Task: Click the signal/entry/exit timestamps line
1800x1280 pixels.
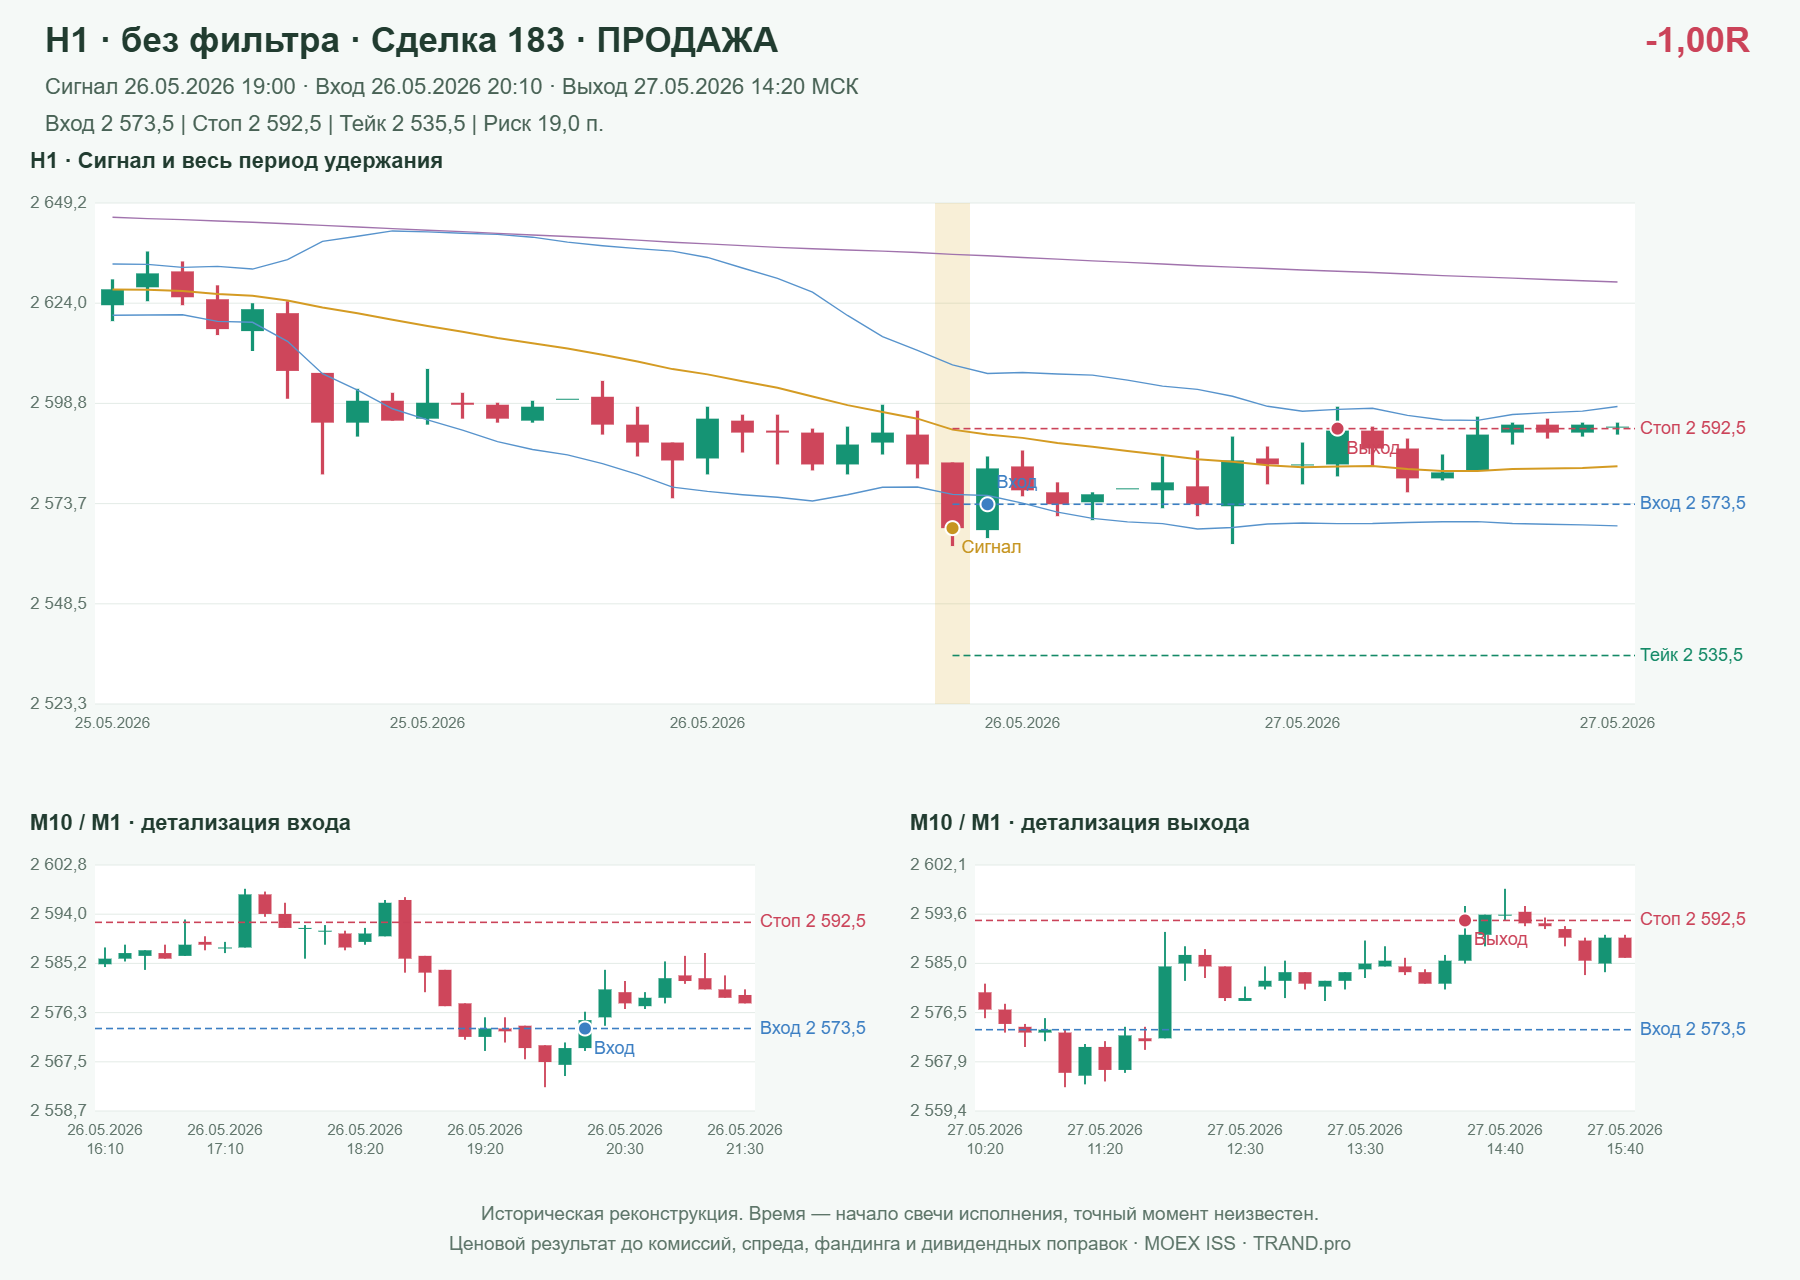Action: [451, 87]
